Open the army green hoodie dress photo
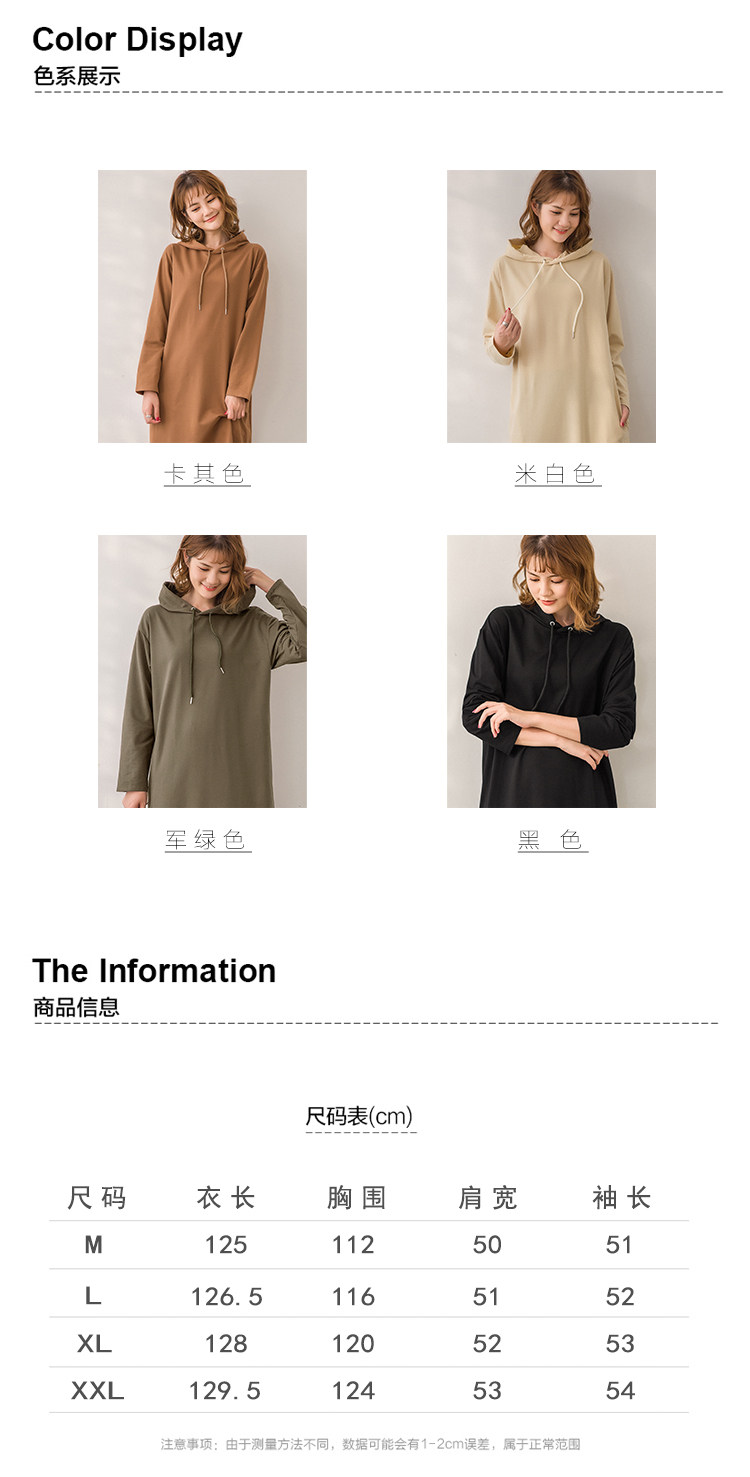750x1477 pixels. [202, 671]
